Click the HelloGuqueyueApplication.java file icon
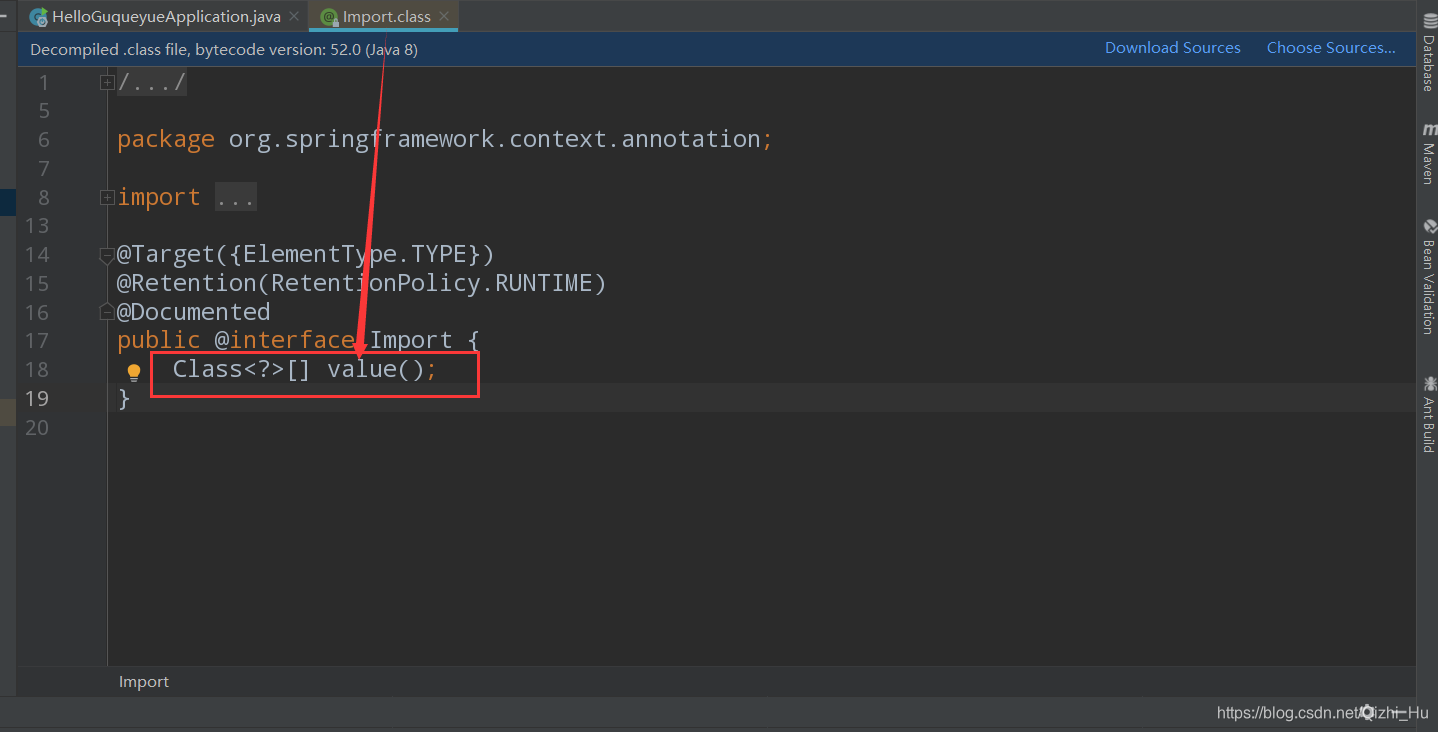Image resolution: width=1438 pixels, height=732 pixels. [39, 17]
